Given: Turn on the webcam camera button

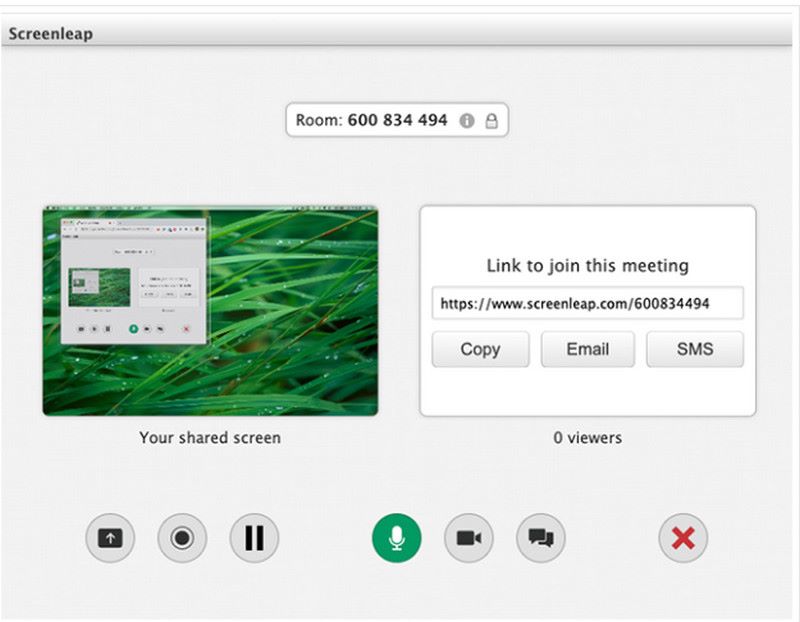Looking at the screenshot, I should 469,538.
